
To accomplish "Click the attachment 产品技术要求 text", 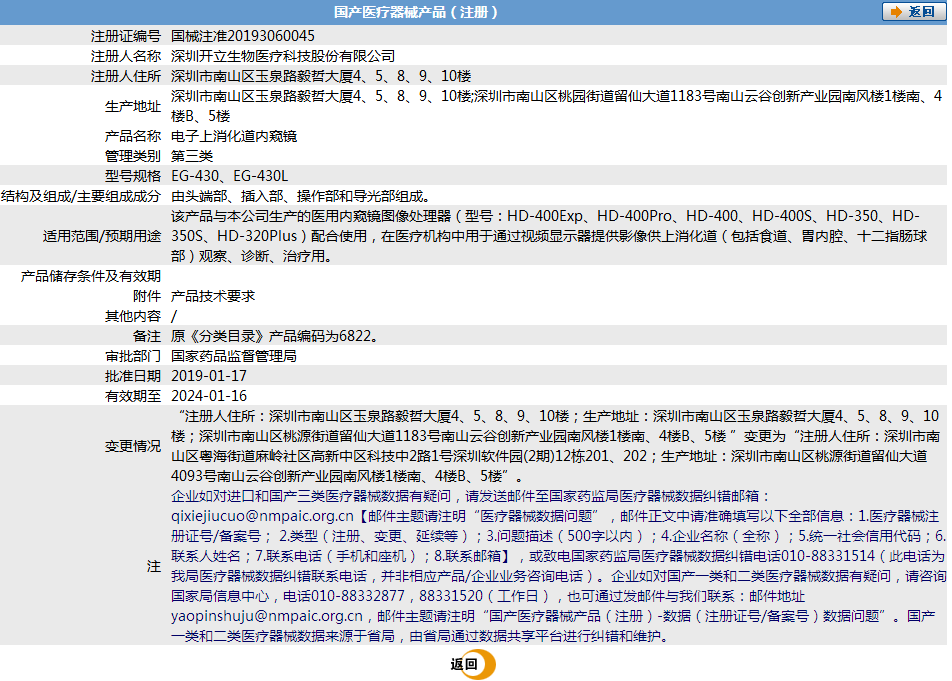I will click(x=213, y=296).
